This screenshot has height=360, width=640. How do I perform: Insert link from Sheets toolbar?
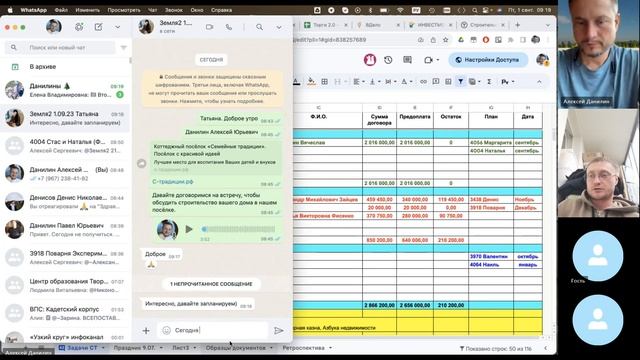(x=423, y=82)
